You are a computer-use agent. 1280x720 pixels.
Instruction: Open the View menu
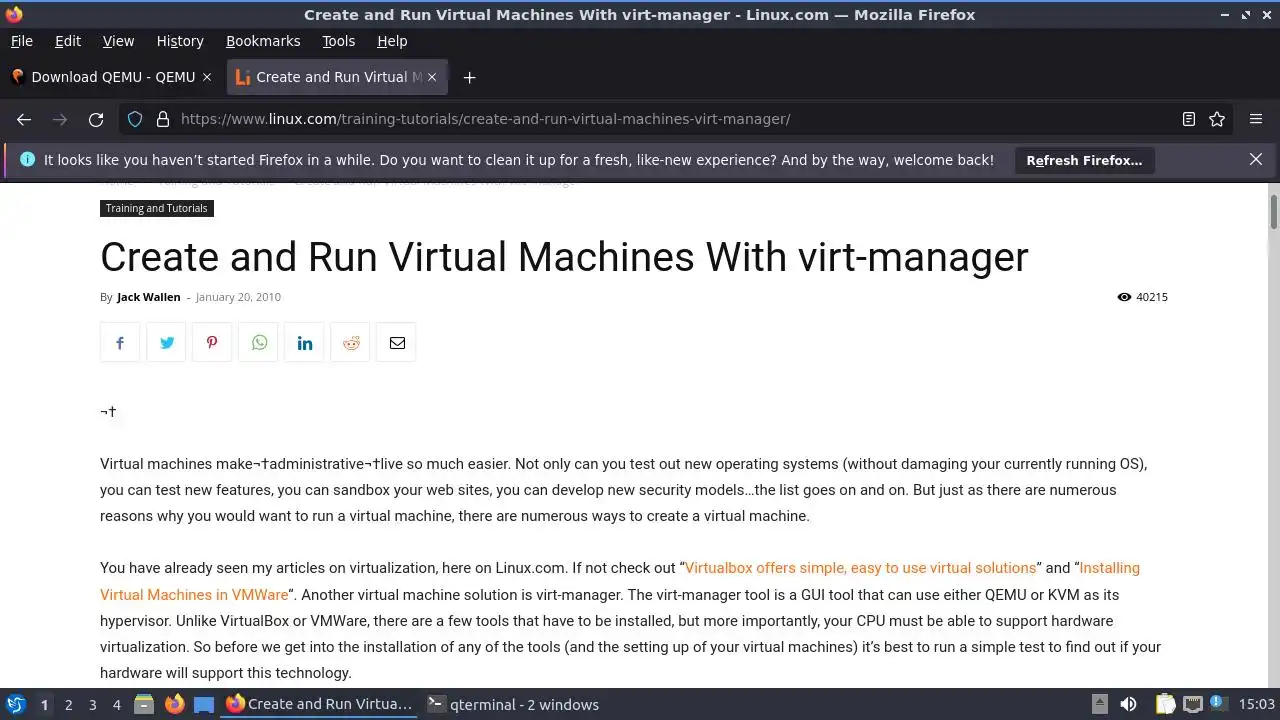tap(118, 41)
